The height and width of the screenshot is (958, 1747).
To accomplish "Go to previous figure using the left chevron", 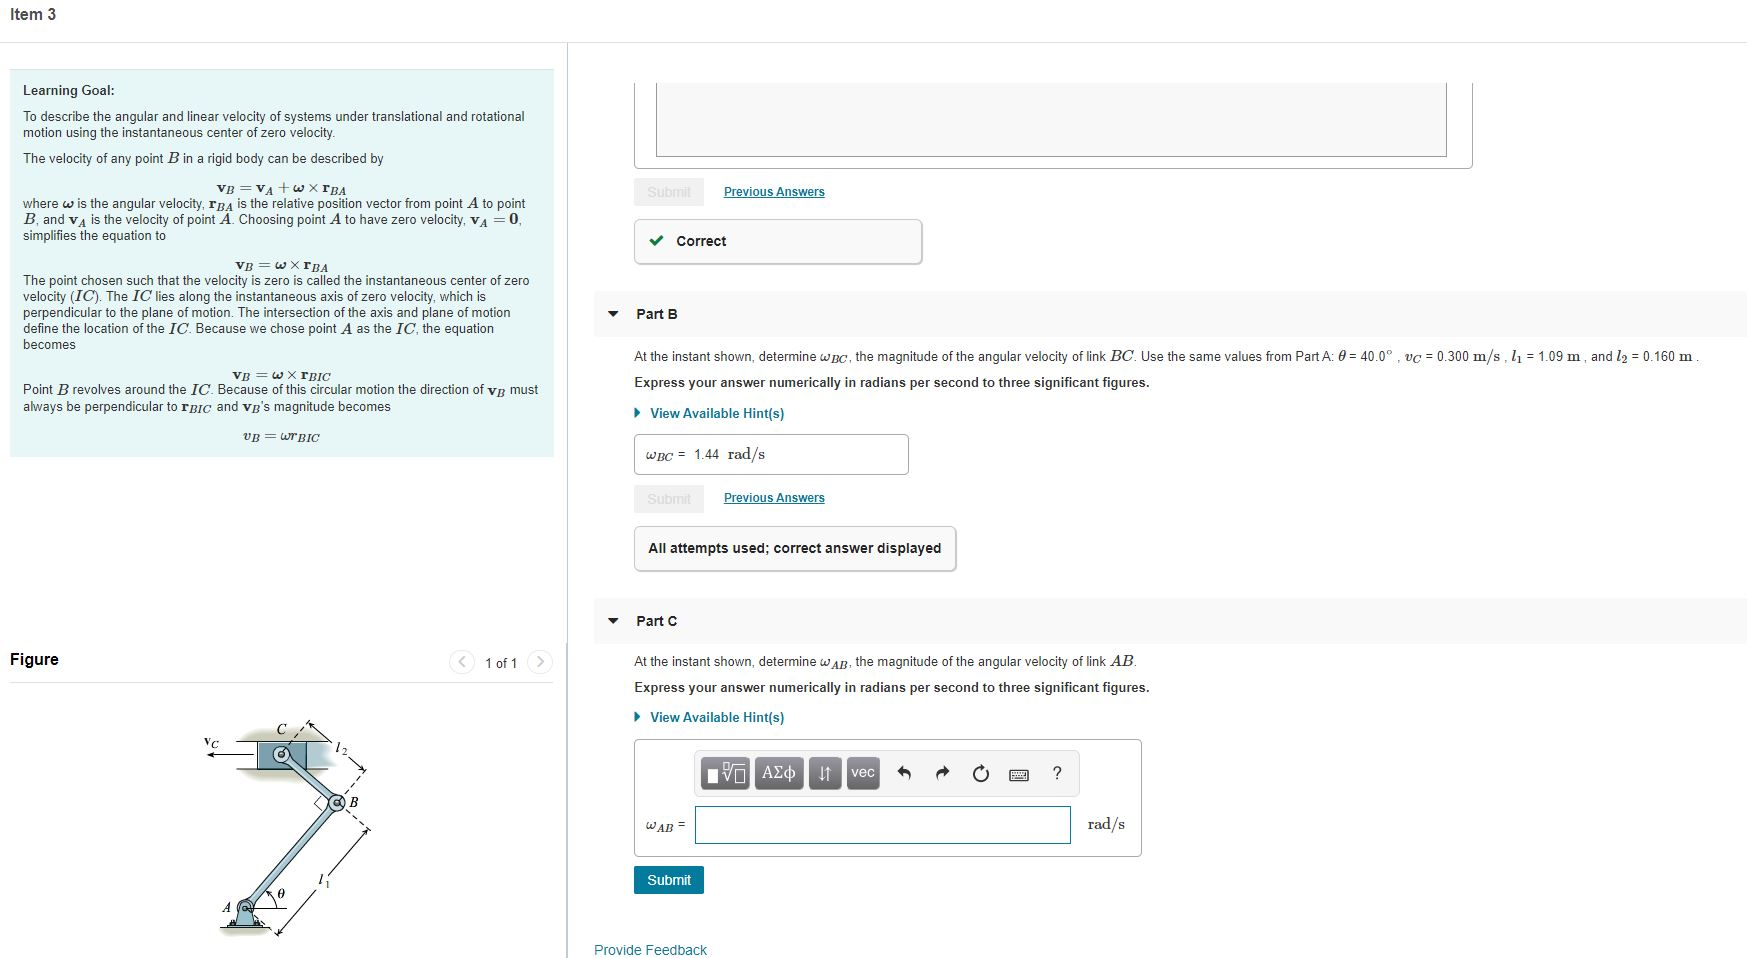I will coord(461,662).
